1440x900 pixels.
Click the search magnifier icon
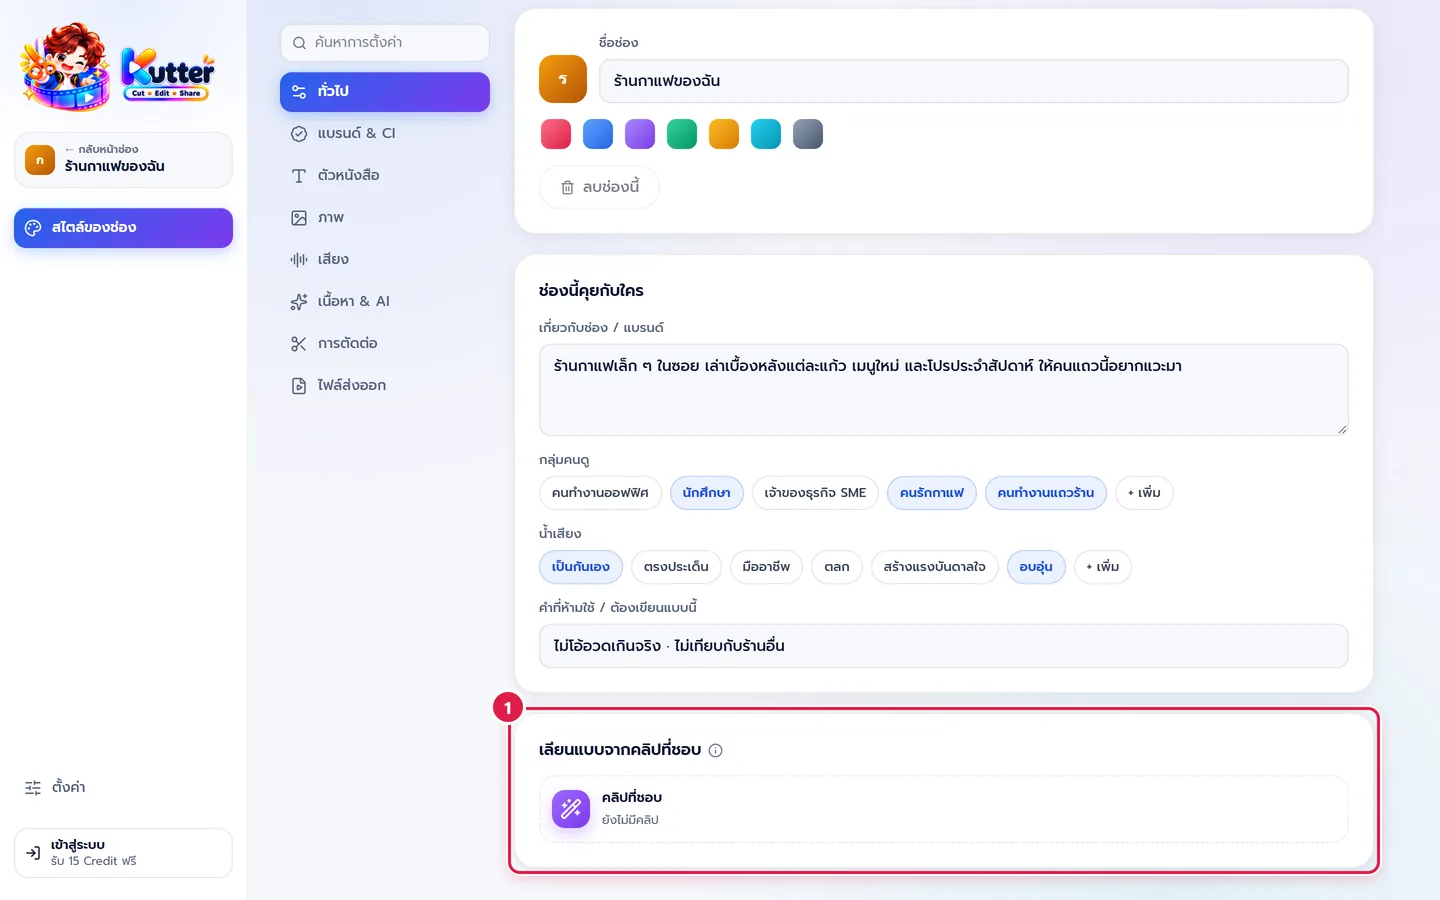pyautogui.click(x=299, y=43)
